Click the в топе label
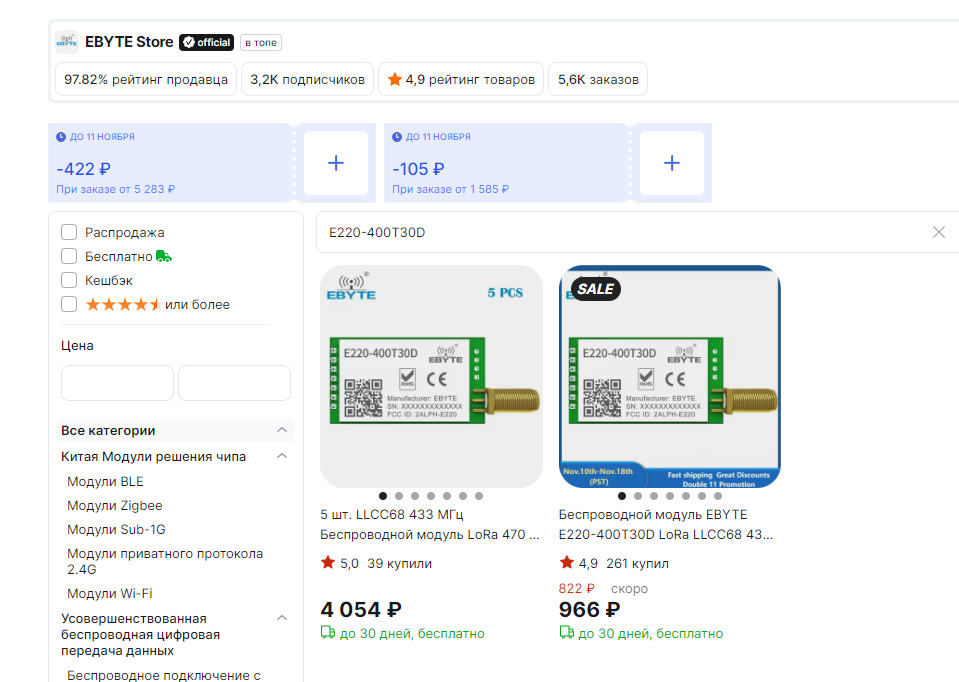This screenshot has height=682, width=959. pos(261,43)
